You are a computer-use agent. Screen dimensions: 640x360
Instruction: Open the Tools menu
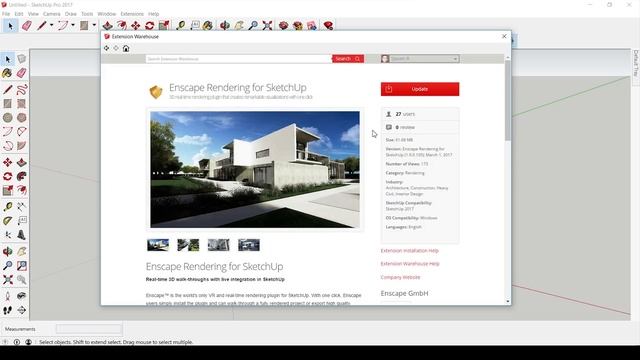pos(87,14)
